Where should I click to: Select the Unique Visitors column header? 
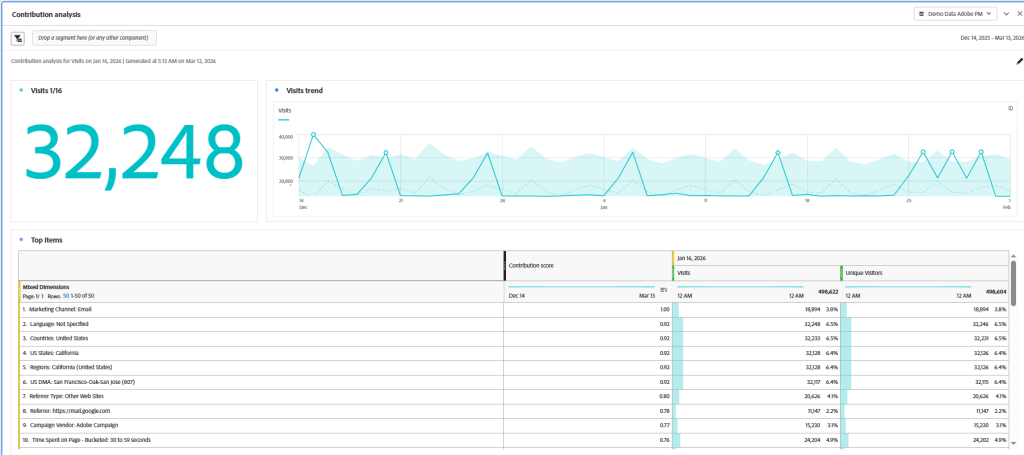pyautogui.click(x=866, y=272)
